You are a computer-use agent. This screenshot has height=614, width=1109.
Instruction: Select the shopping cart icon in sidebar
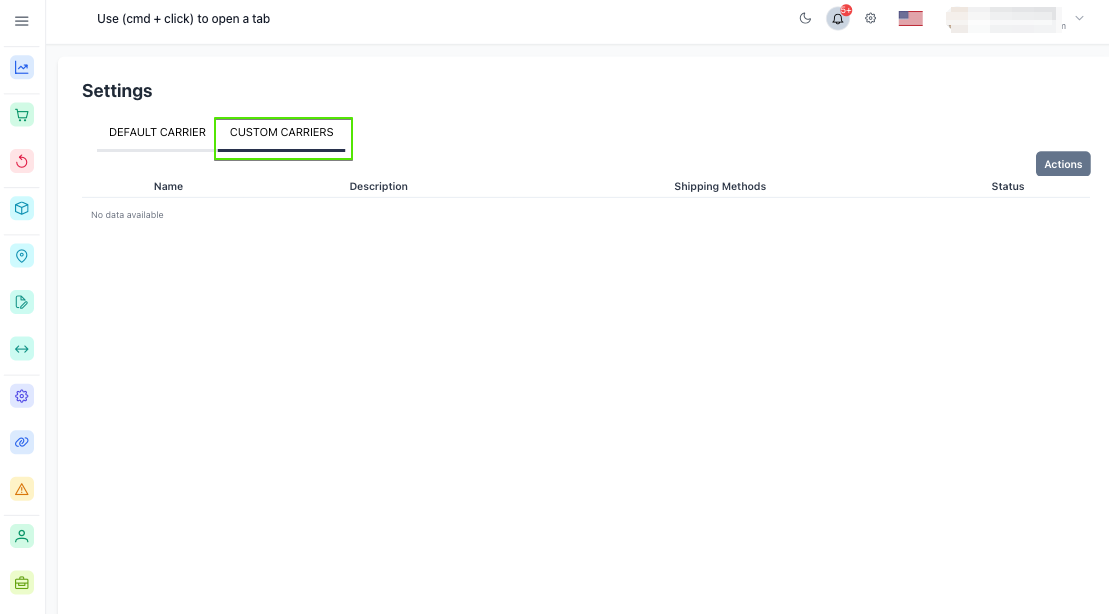tap(22, 114)
